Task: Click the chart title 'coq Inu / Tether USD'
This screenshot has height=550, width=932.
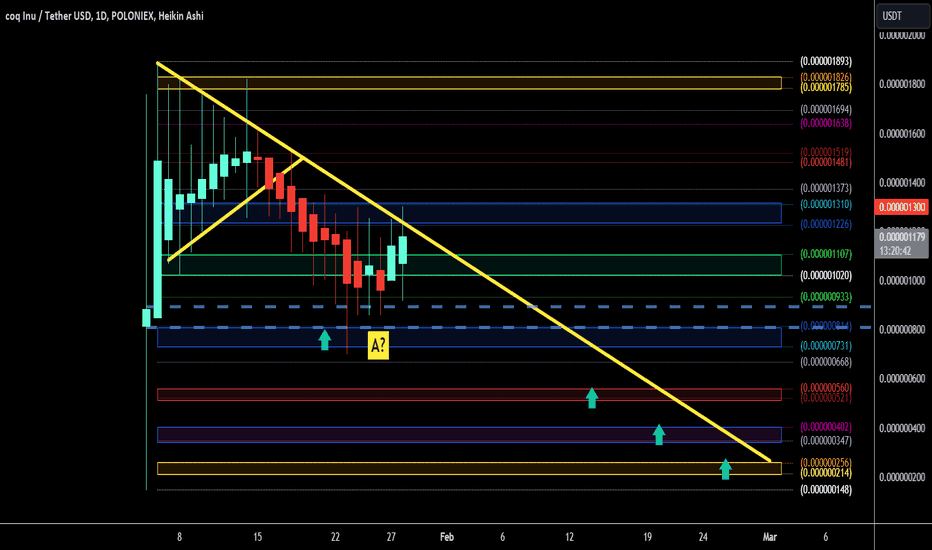Action: tap(48, 16)
